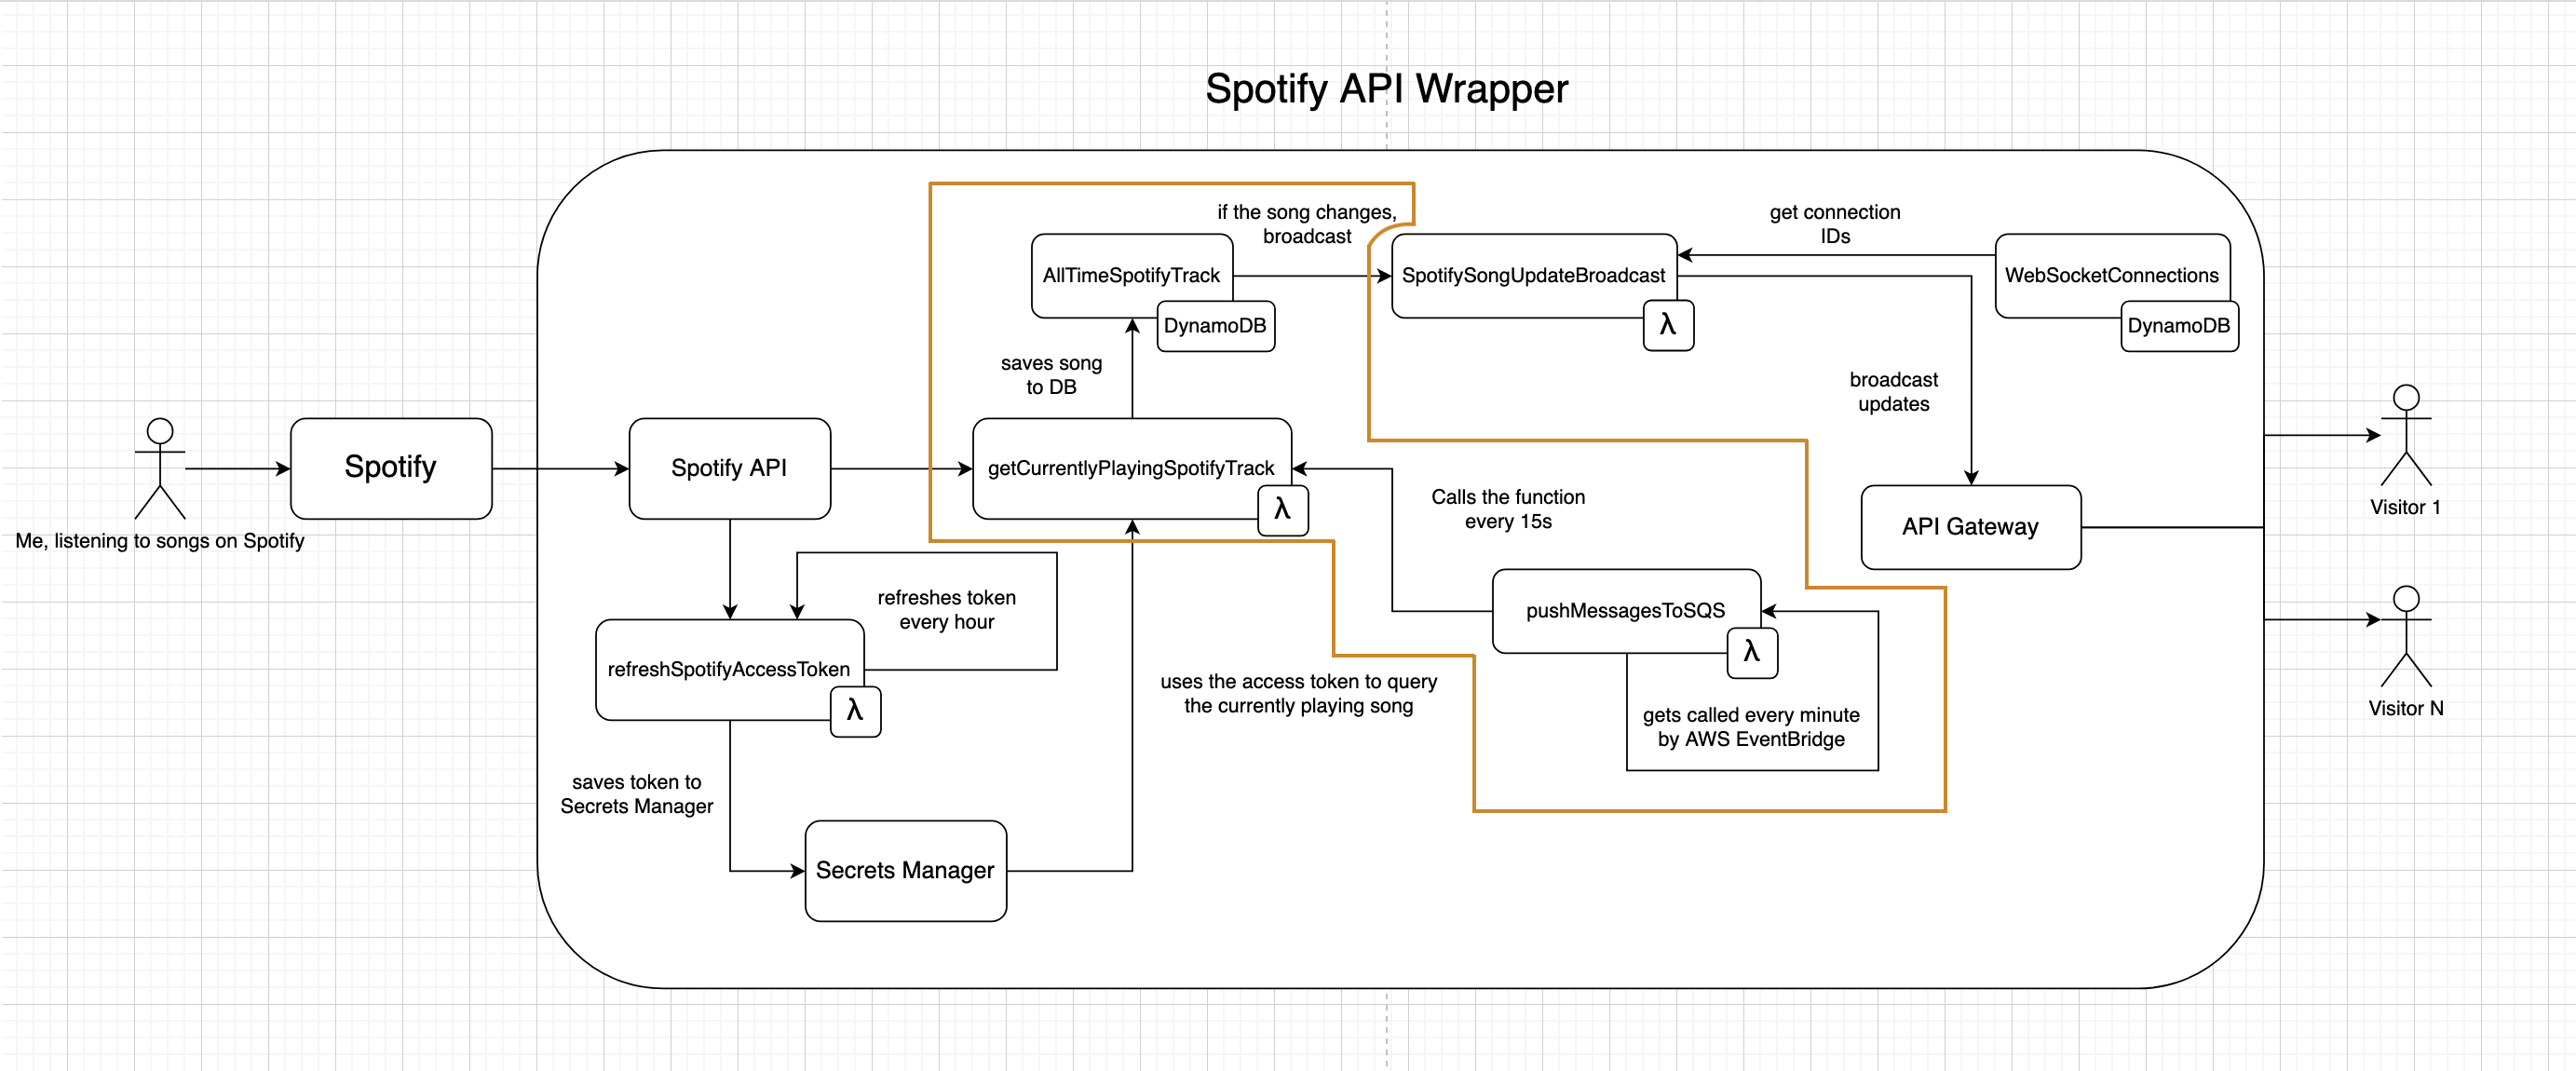Click the 'Visitor N' caption
Viewport: 2576px width, 1071px height.
pos(2405,708)
